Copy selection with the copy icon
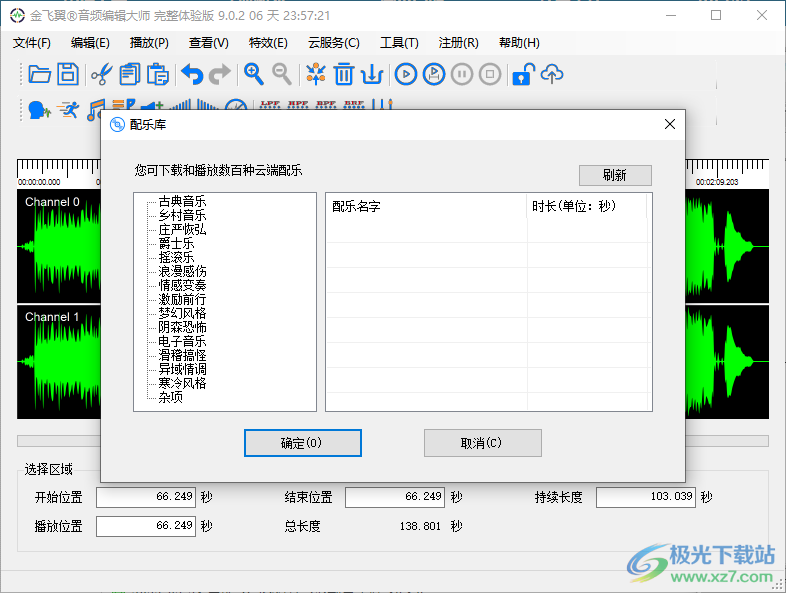 130,74
